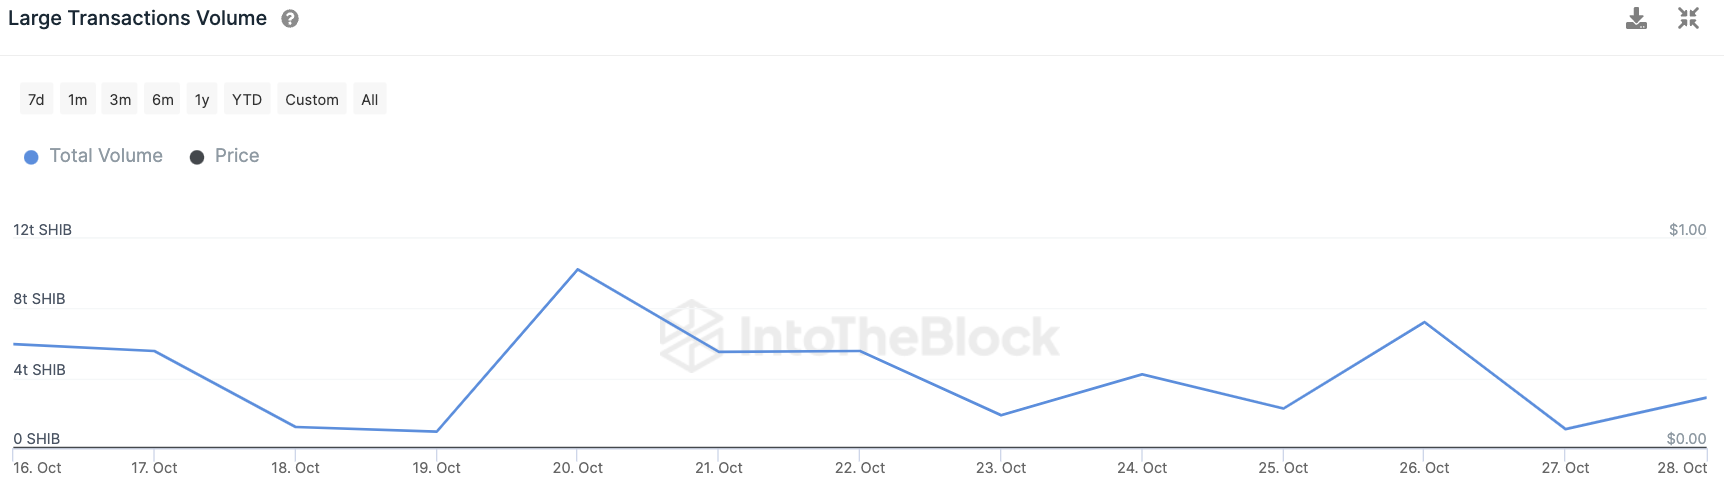
Task: Show All historical data
Action: pos(370,100)
